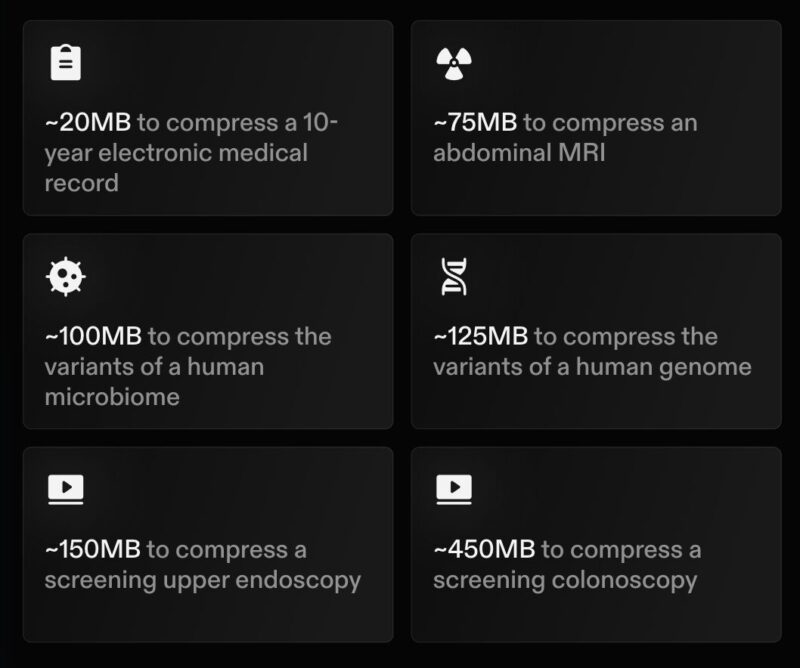Image resolution: width=800 pixels, height=668 pixels.
Task: Open the screening upper endoscopy card
Action: coord(208,545)
